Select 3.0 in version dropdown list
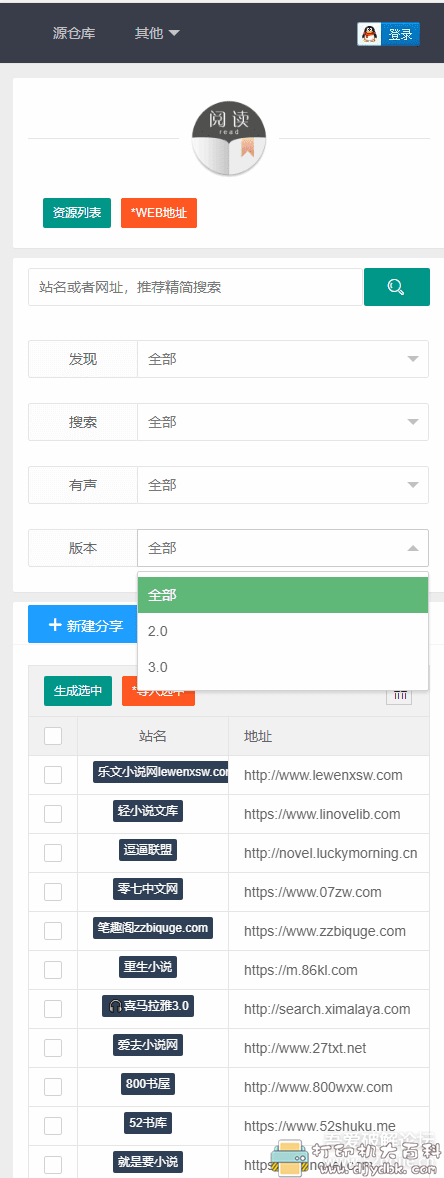 (x=283, y=667)
